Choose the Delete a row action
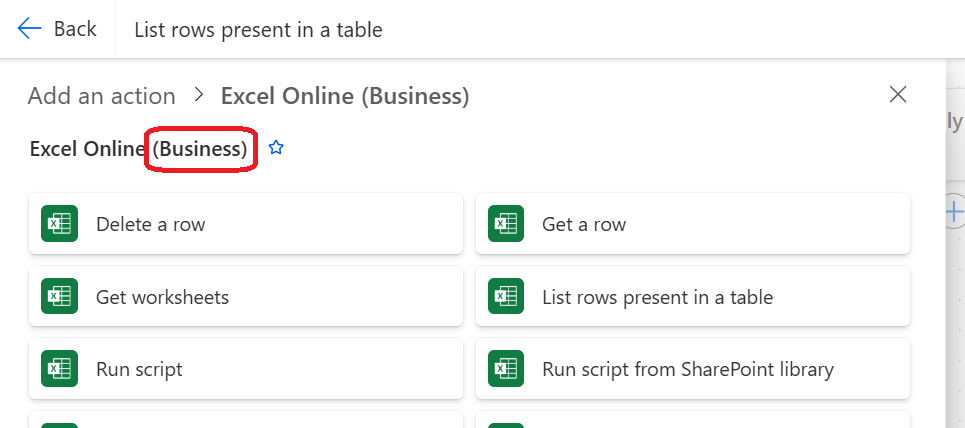The width and height of the screenshot is (965, 428). coord(246,224)
